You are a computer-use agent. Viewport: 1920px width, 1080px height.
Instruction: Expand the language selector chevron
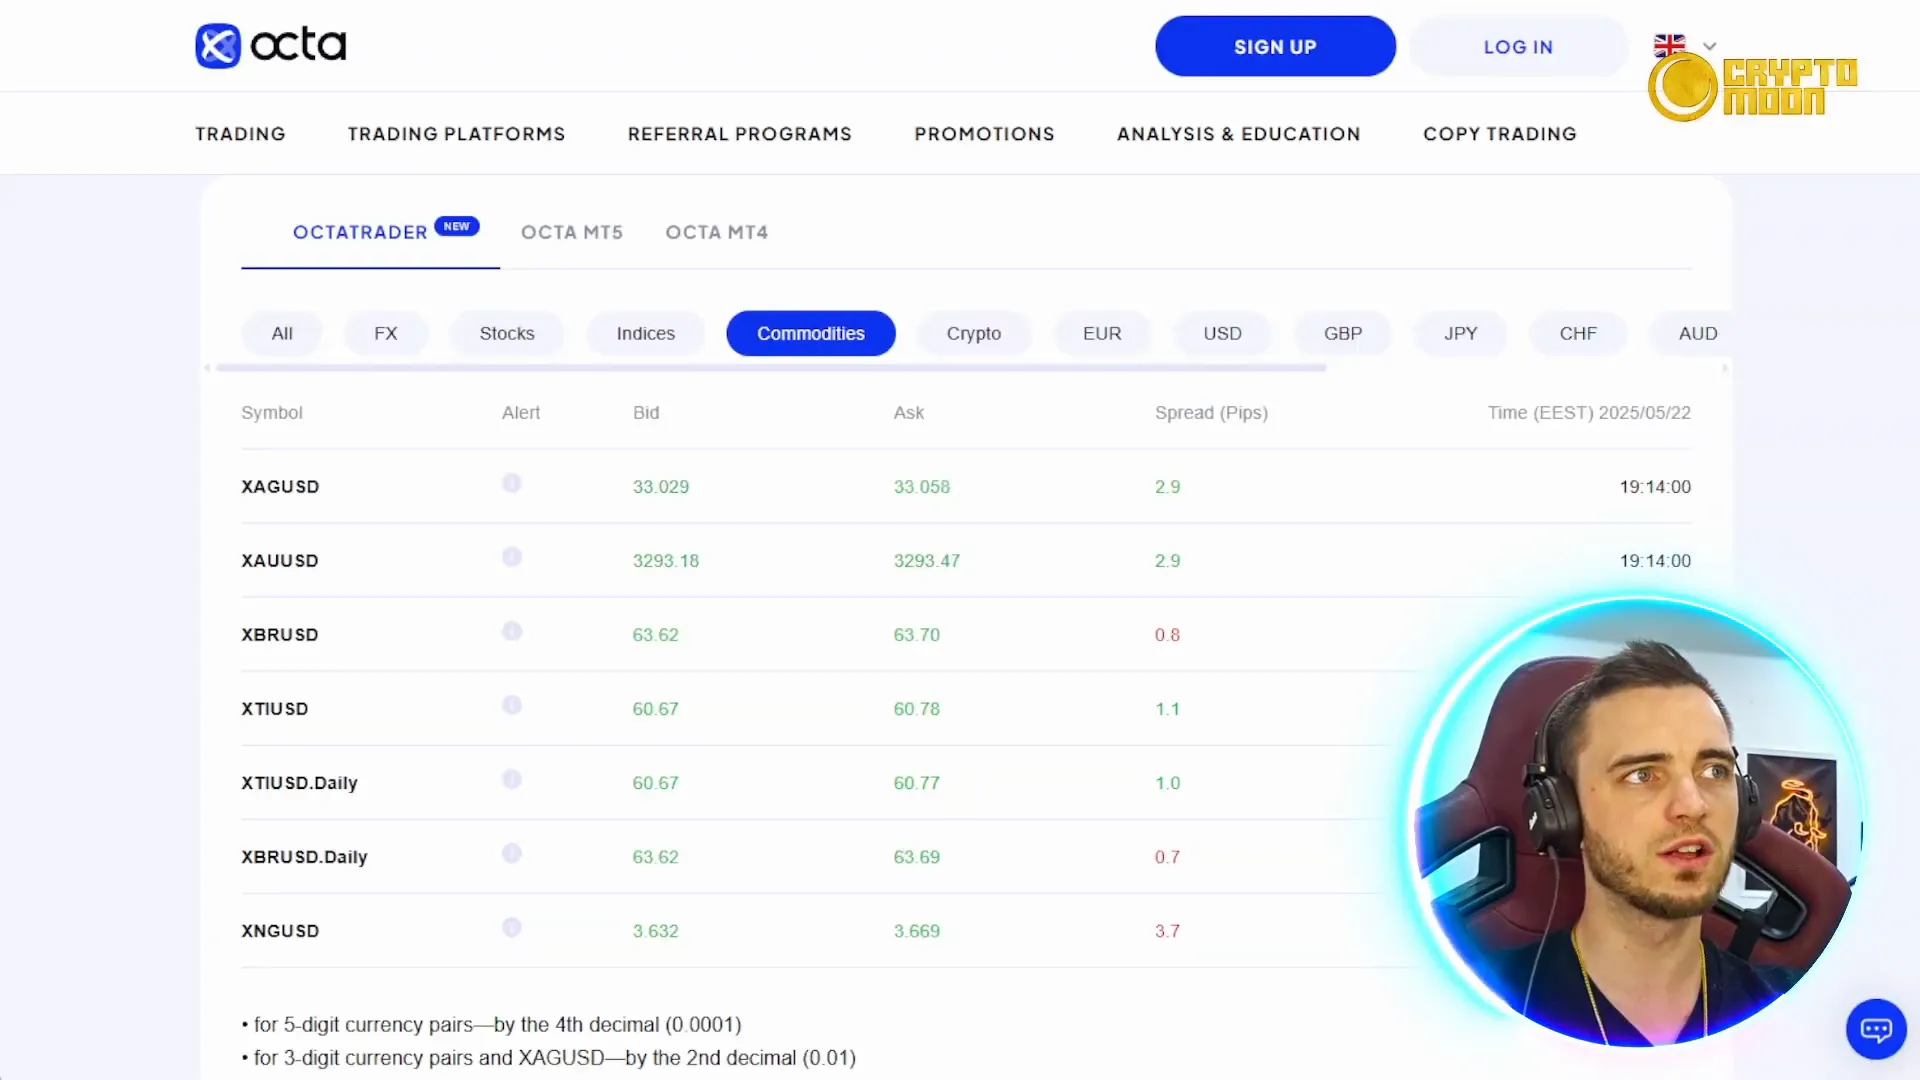(1710, 46)
